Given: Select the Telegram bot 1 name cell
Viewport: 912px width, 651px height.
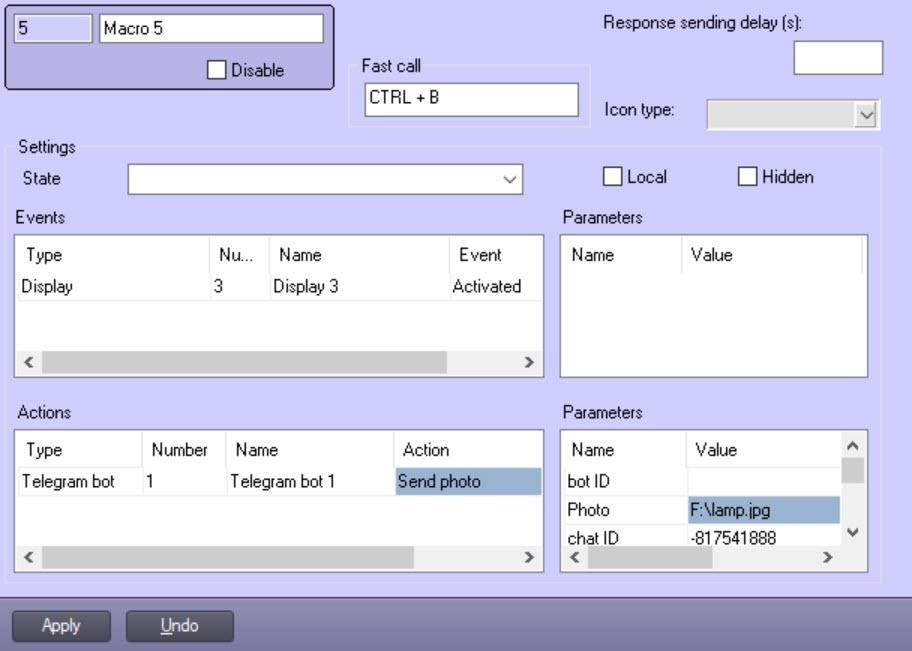Looking at the screenshot, I should coord(311,481).
